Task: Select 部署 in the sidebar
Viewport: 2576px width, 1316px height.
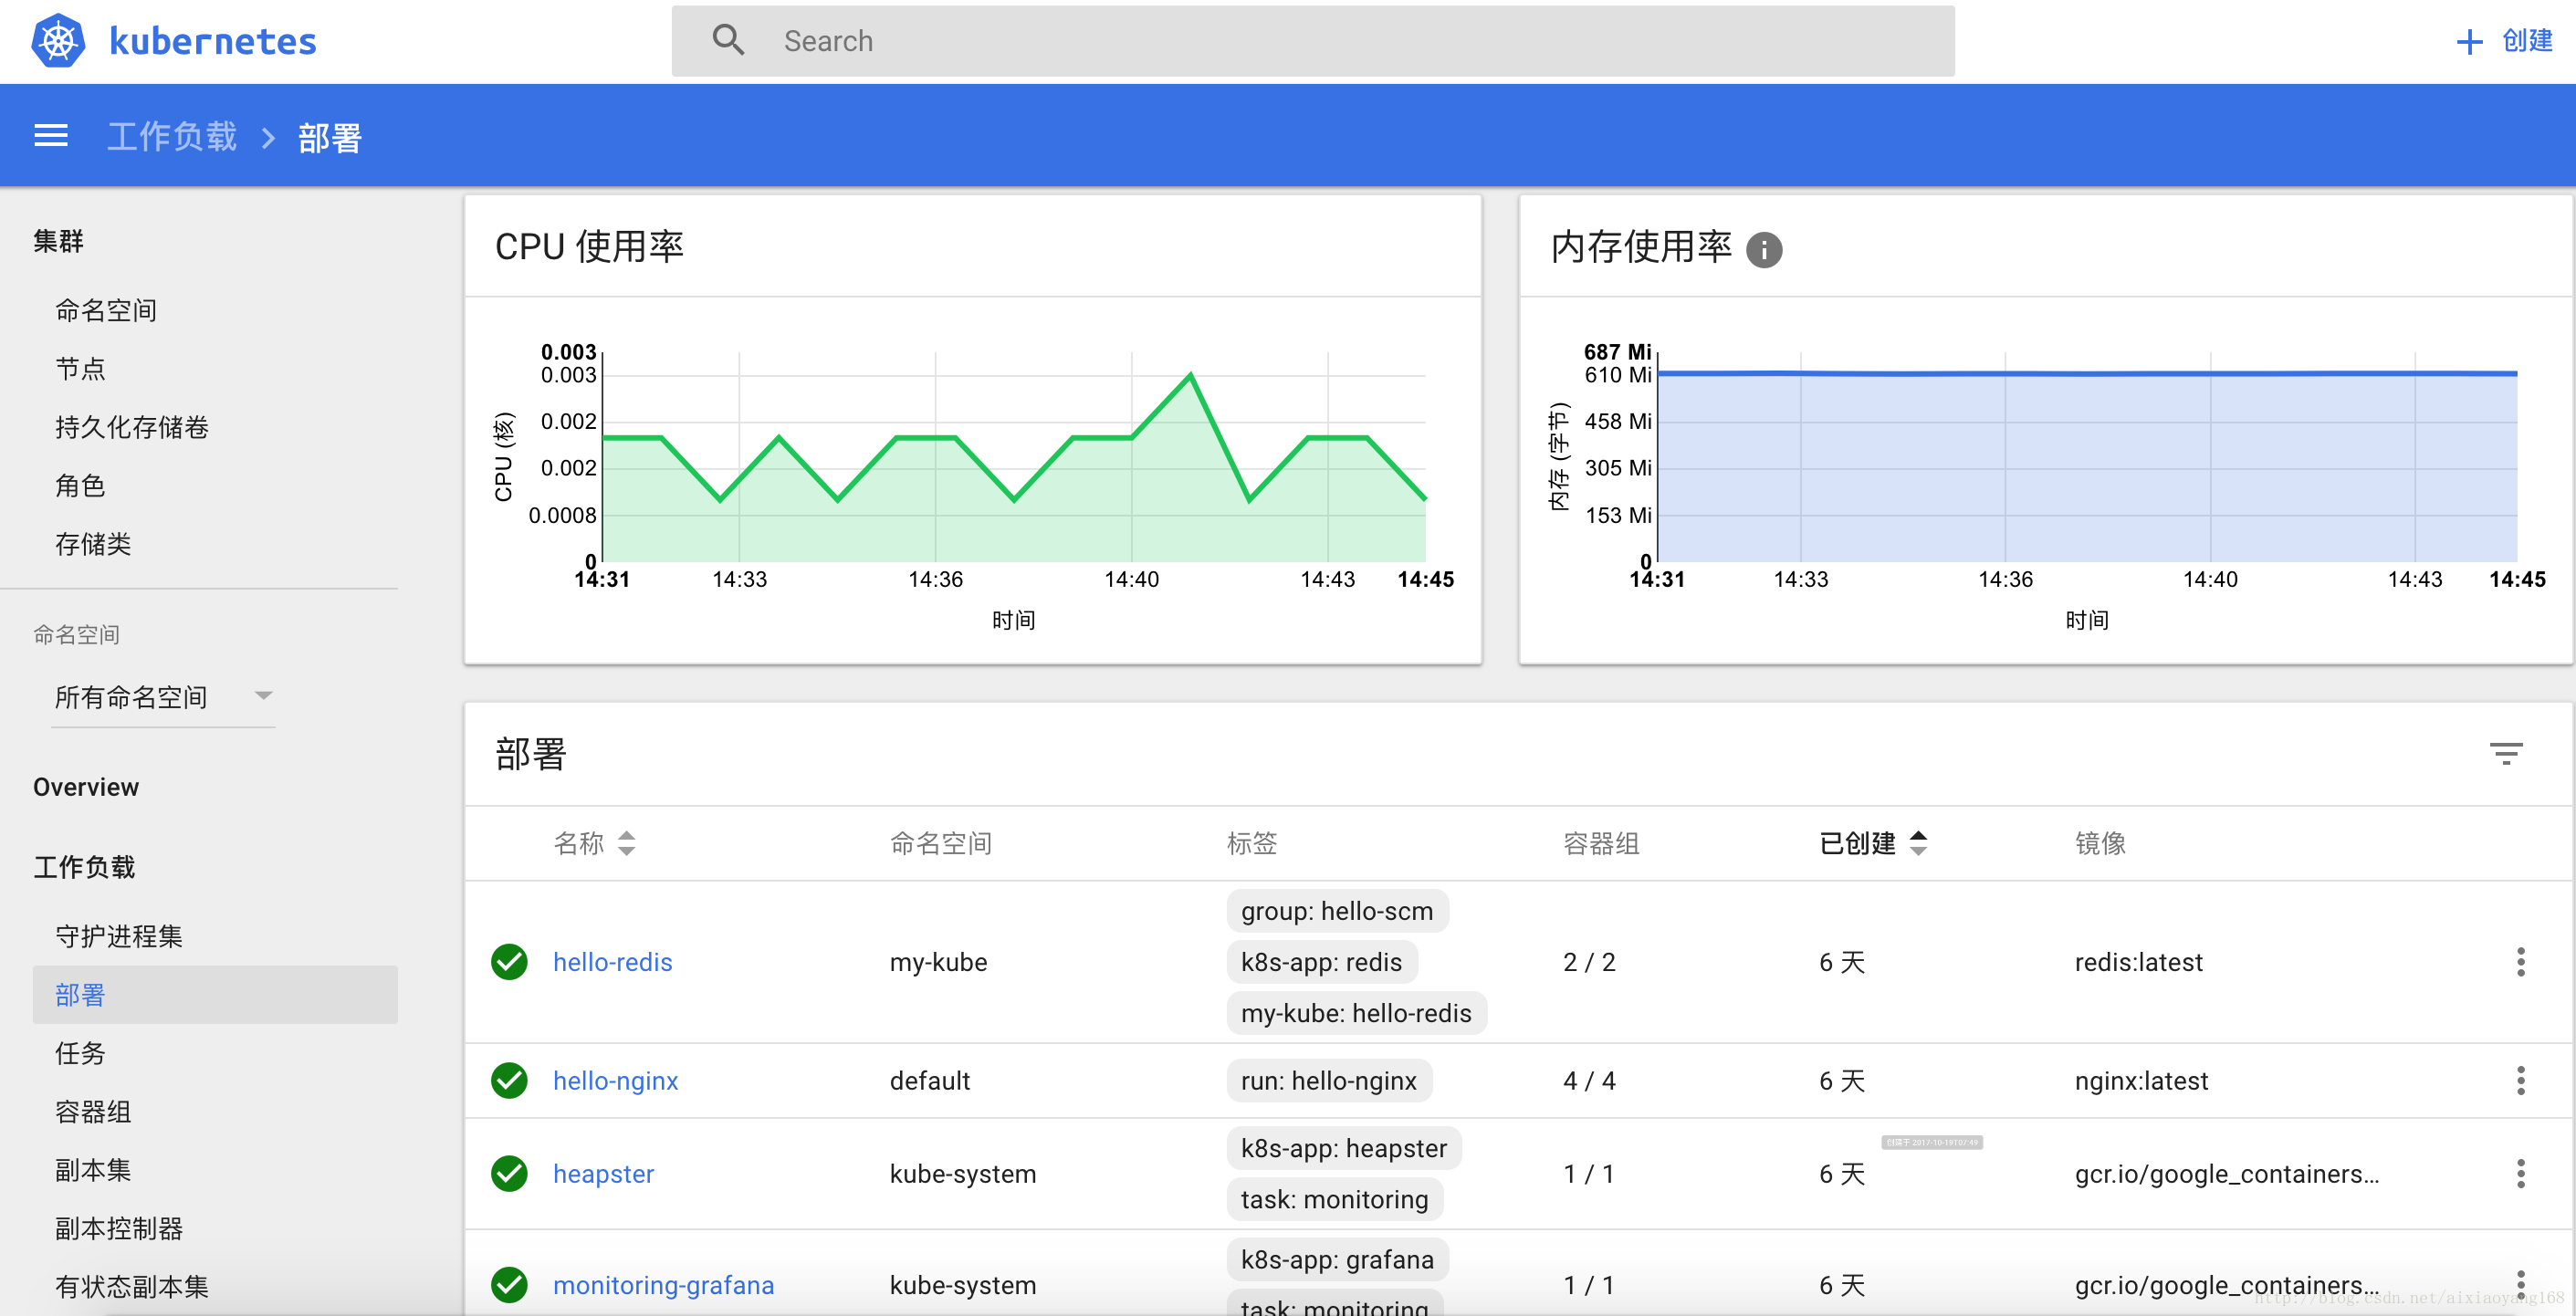Action: [x=78, y=995]
